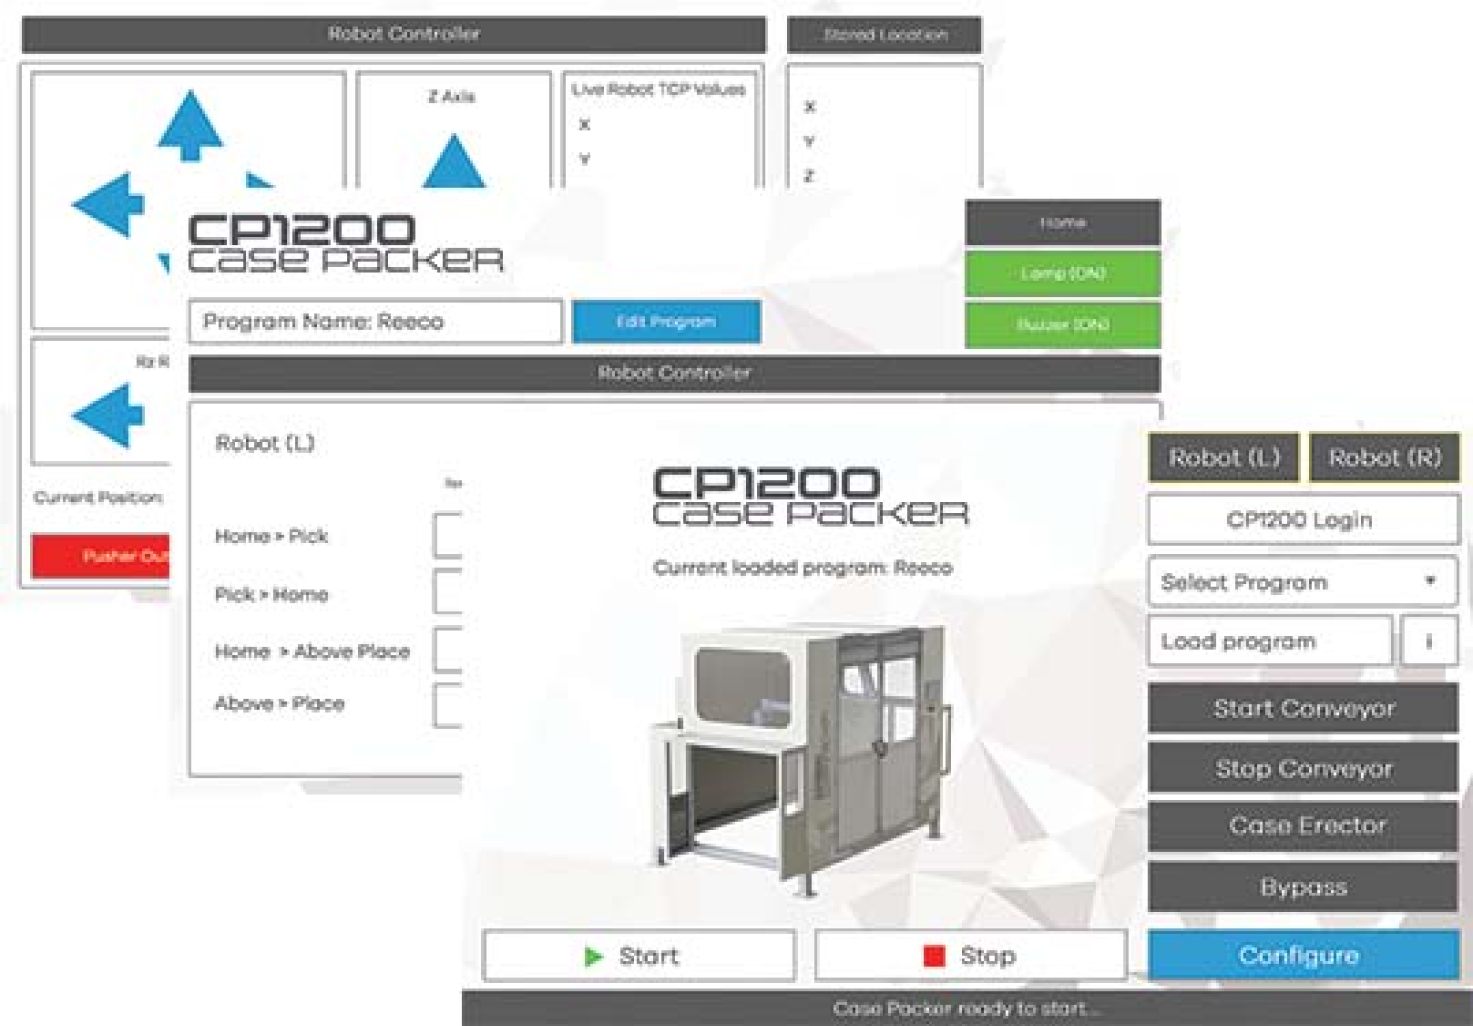Click the Rz rotation left arrow

pyautogui.click(x=108, y=414)
